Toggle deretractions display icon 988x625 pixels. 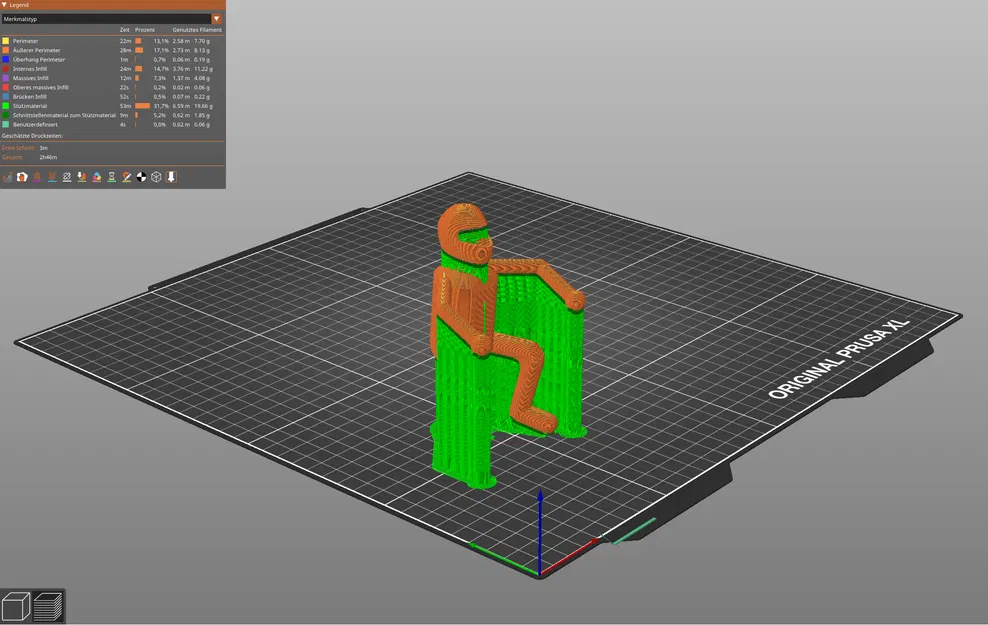(x=52, y=177)
